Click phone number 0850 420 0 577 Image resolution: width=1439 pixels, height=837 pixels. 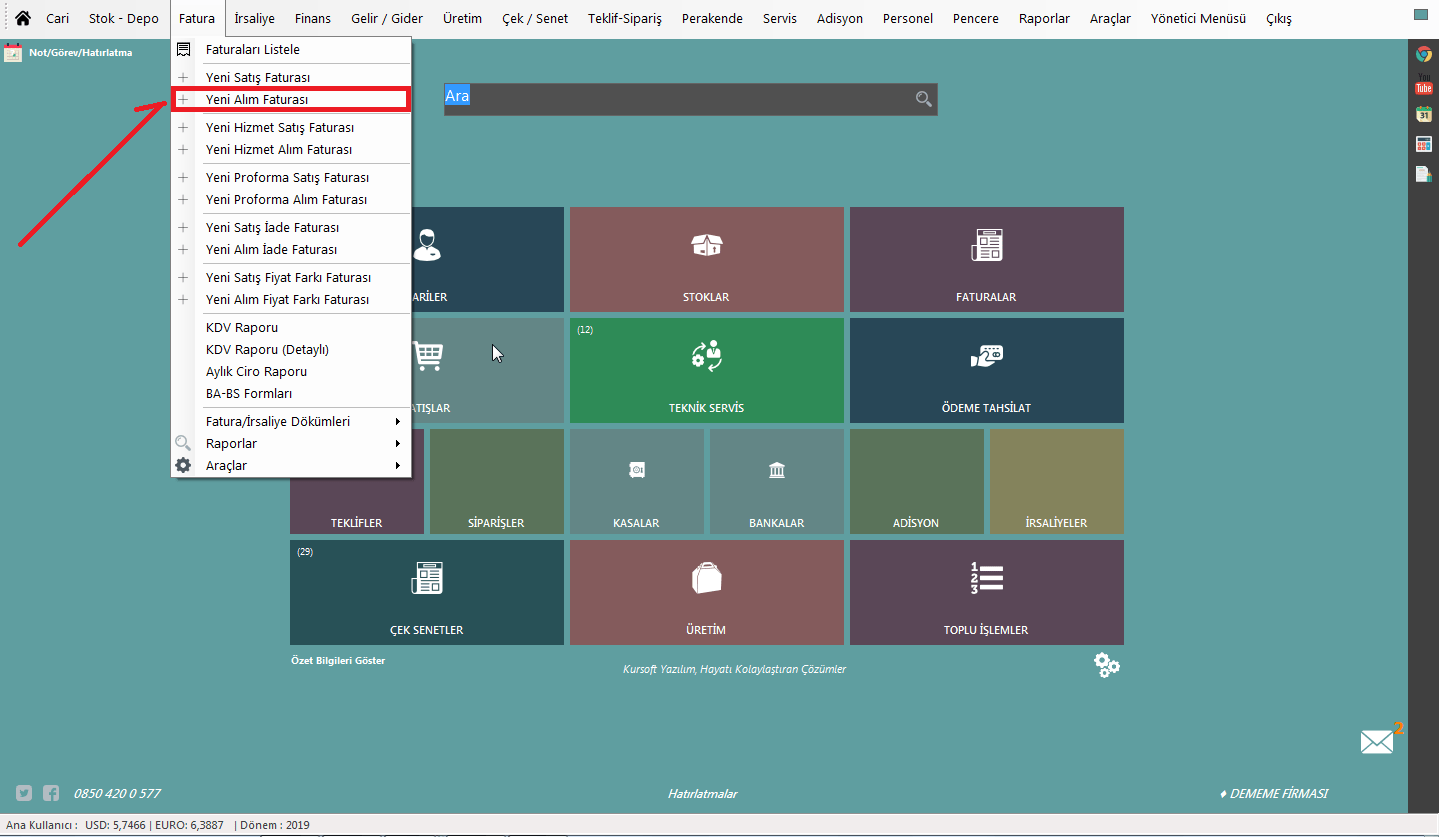click(117, 794)
